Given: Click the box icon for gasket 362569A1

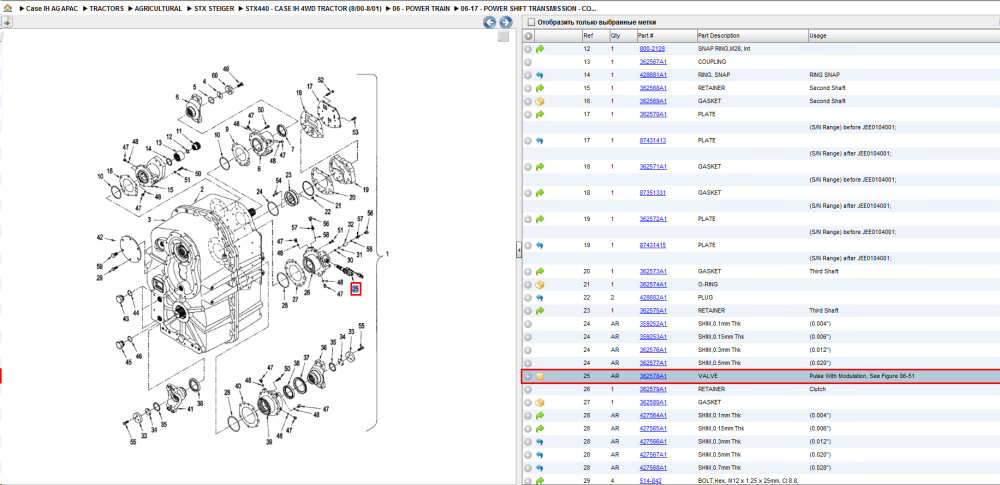Looking at the screenshot, I should (540, 101).
